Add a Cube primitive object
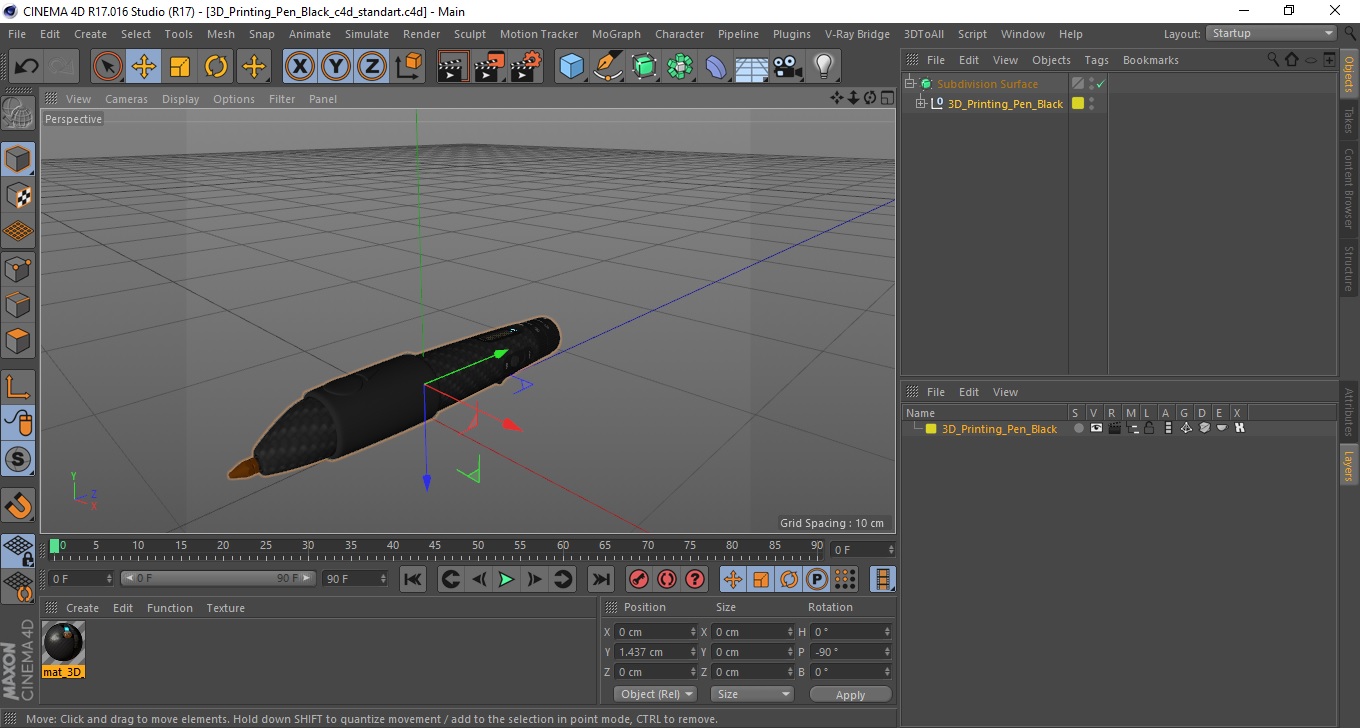1360x728 pixels. [571, 67]
